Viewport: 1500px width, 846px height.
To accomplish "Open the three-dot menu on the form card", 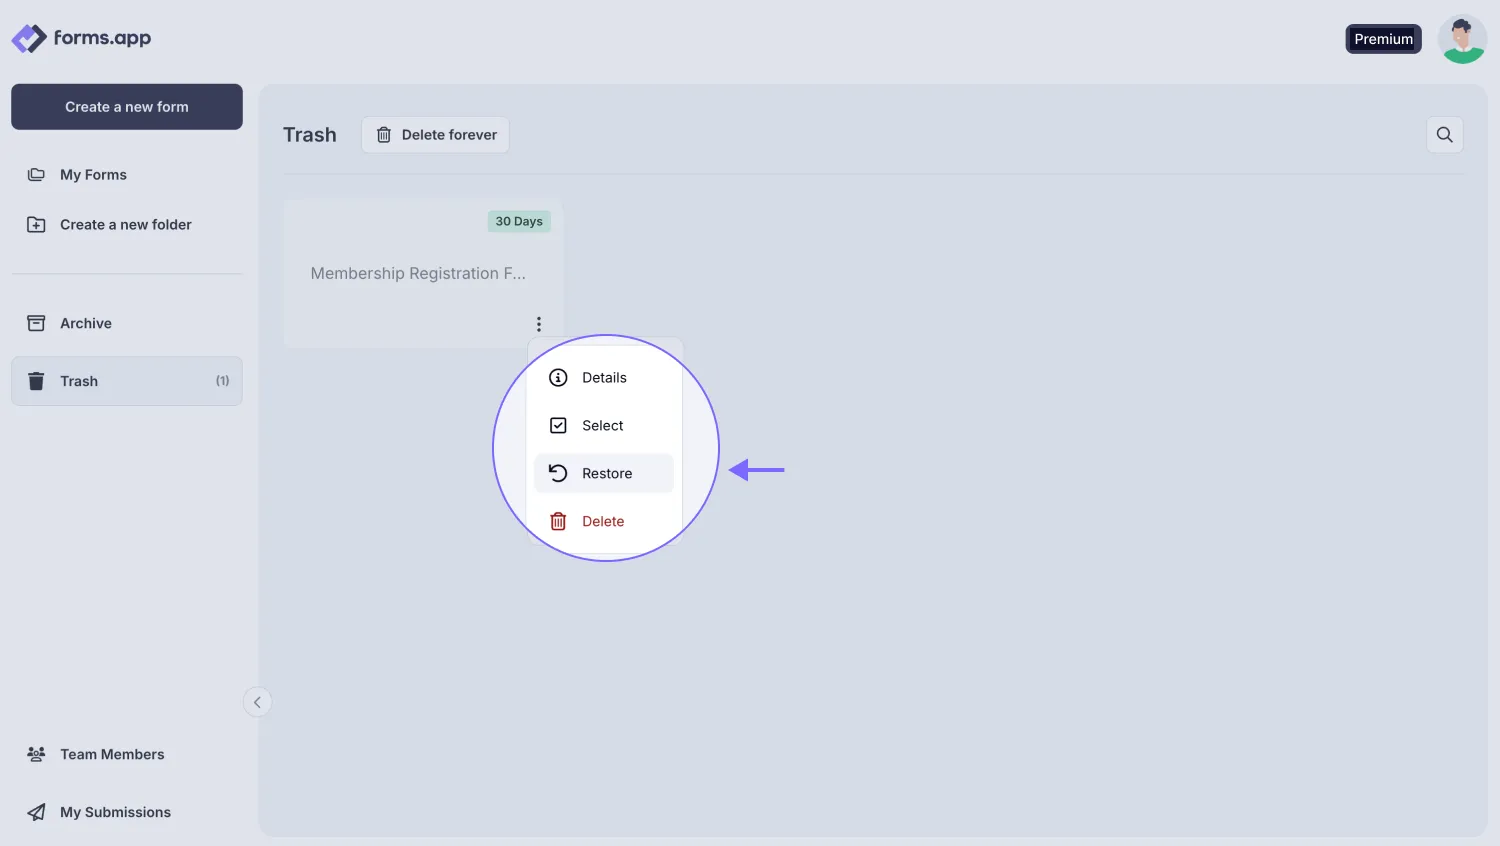I will click(x=539, y=323).
